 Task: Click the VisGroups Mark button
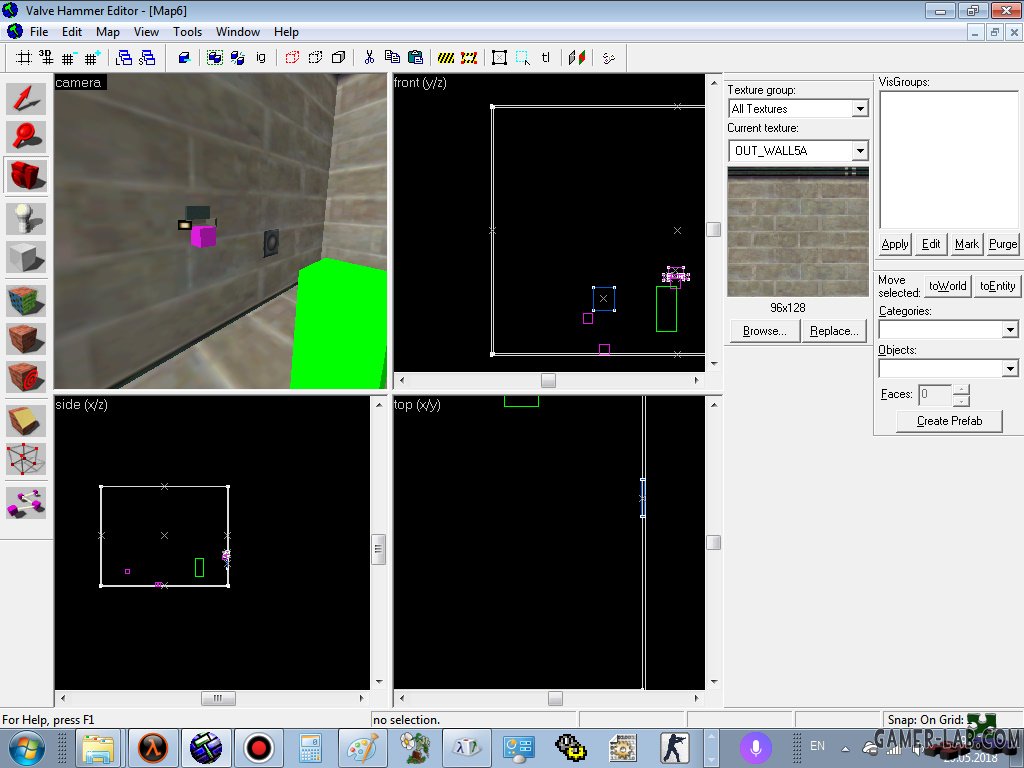point(967,244)
